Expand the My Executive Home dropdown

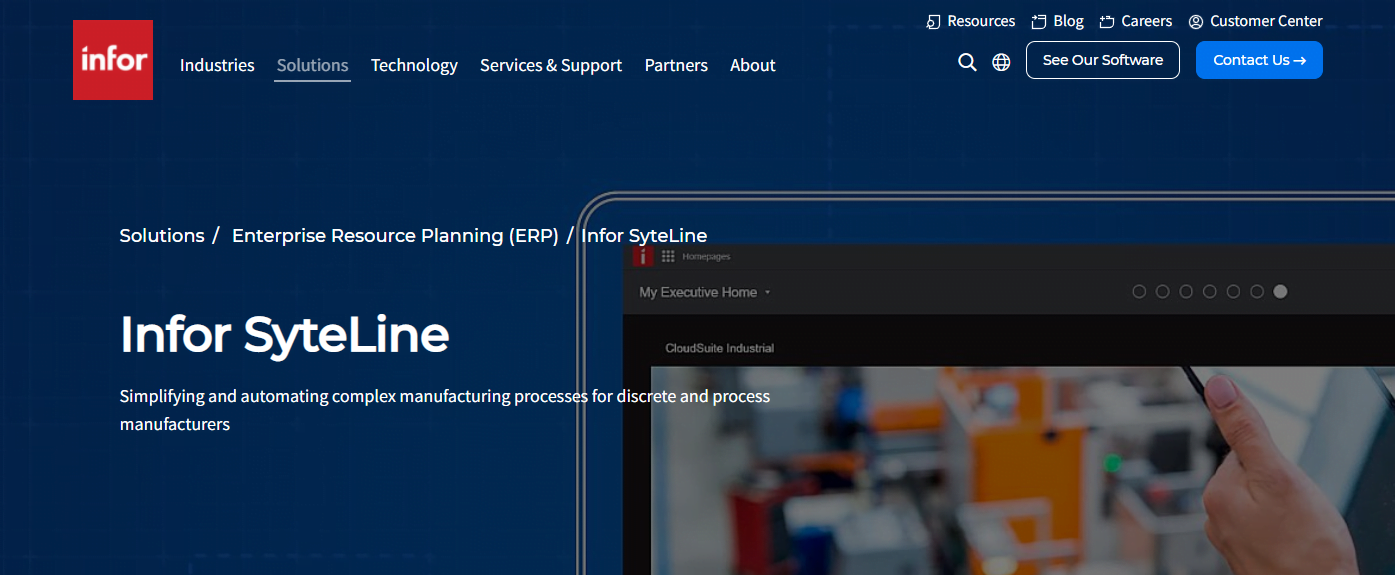[x=705, y=292]
